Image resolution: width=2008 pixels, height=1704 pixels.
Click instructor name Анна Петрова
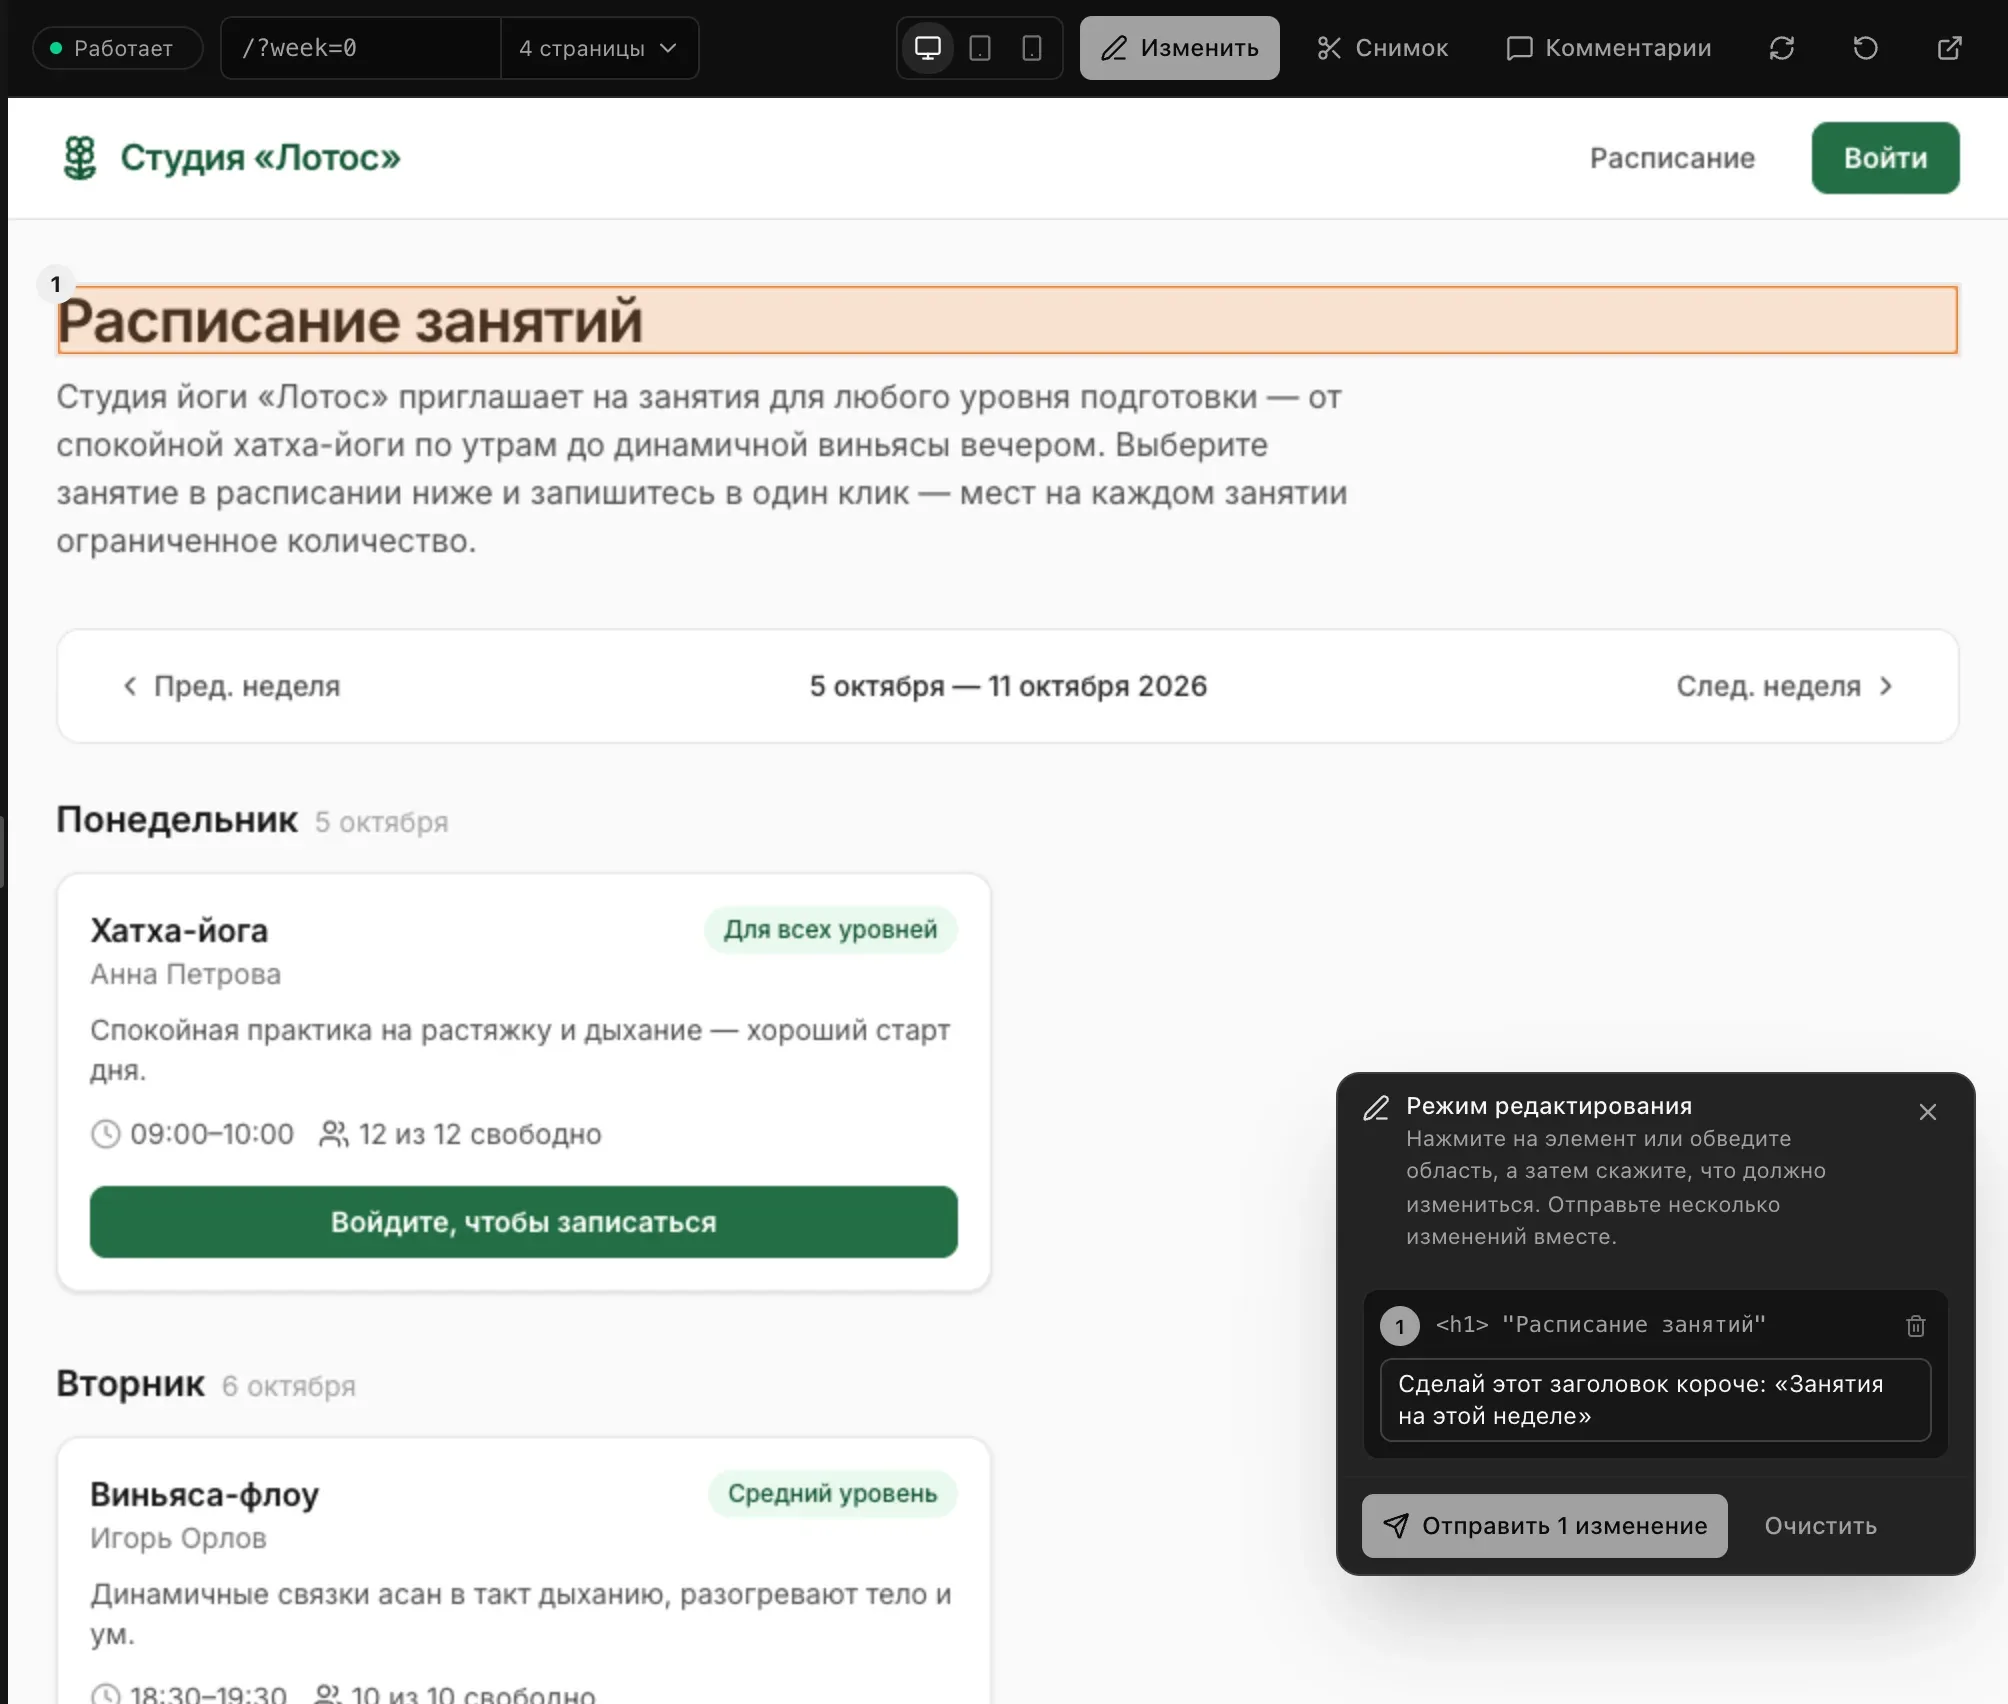coord(186,974)
